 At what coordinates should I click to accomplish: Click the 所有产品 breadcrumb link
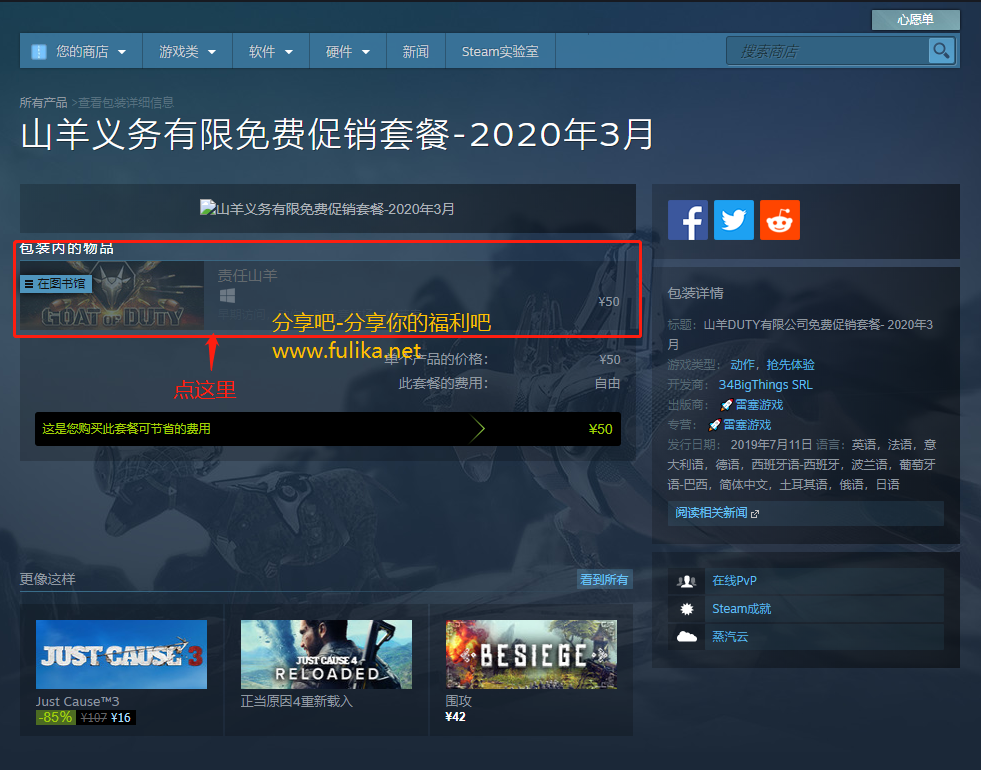(x=43, y=103)
